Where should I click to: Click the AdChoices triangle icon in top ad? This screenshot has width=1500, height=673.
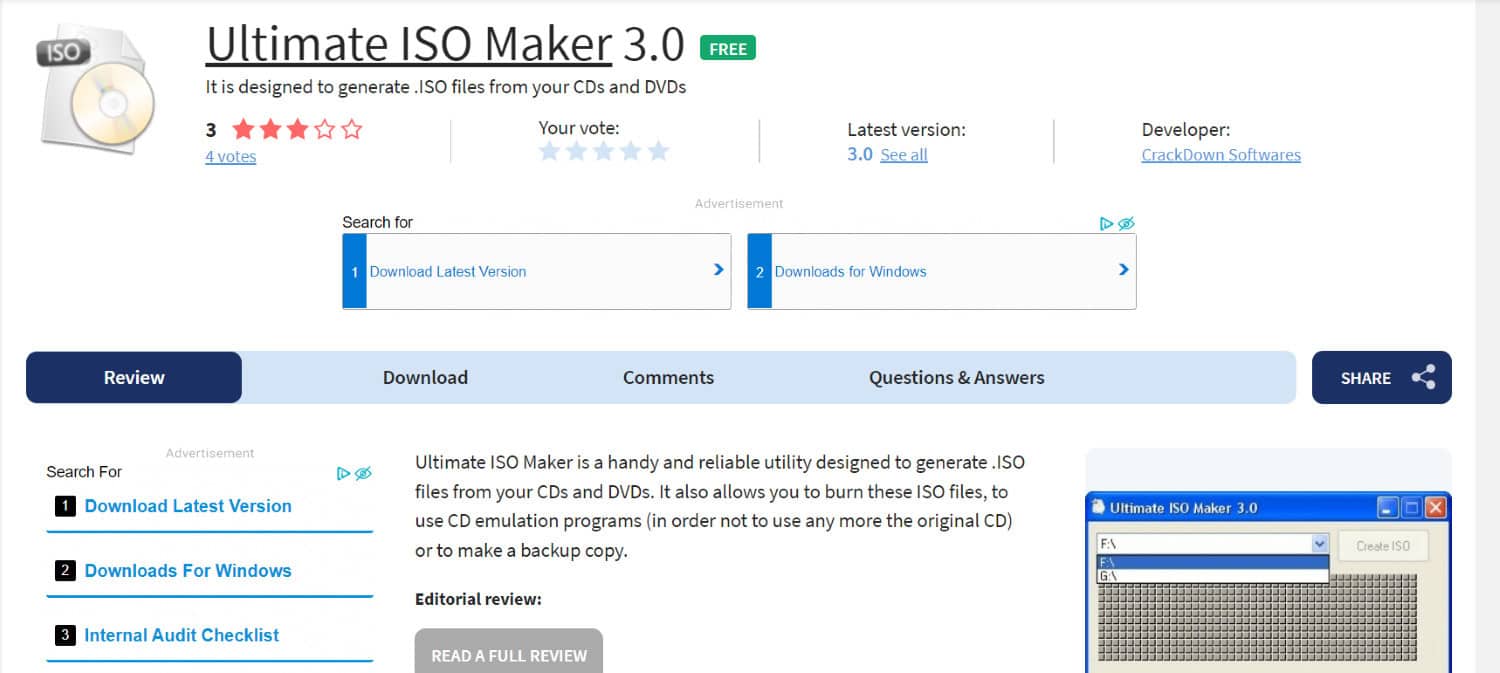(1106, 223)
